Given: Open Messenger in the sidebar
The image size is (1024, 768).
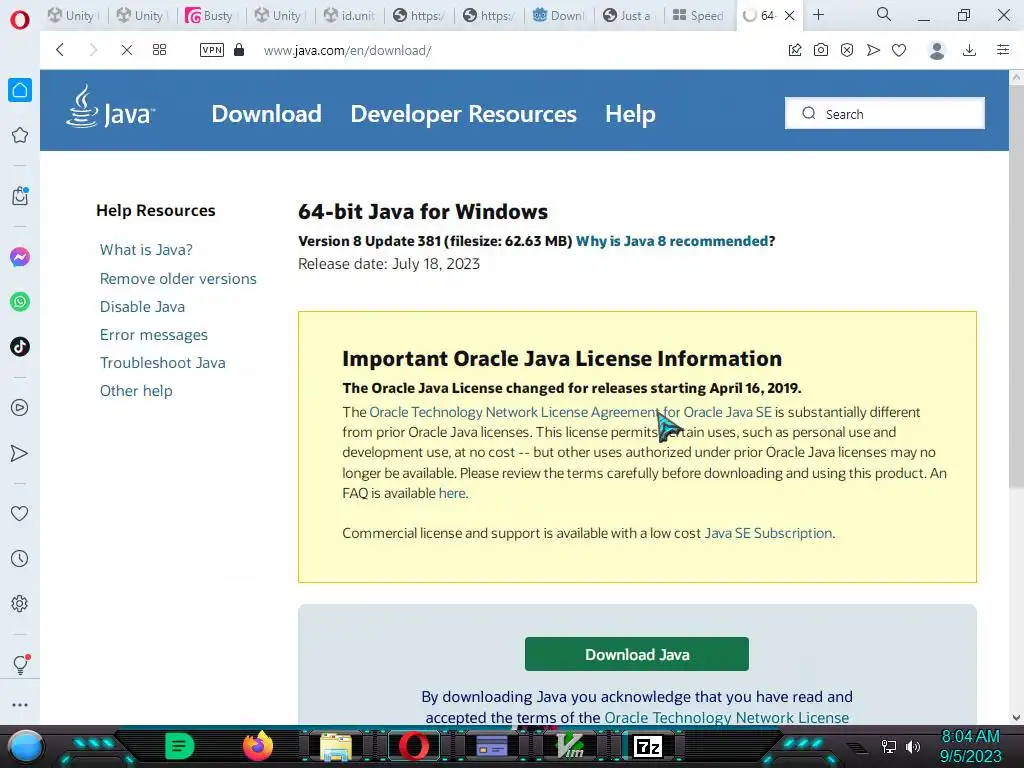Looking at the screenshot, I should (x=20, y=257).
